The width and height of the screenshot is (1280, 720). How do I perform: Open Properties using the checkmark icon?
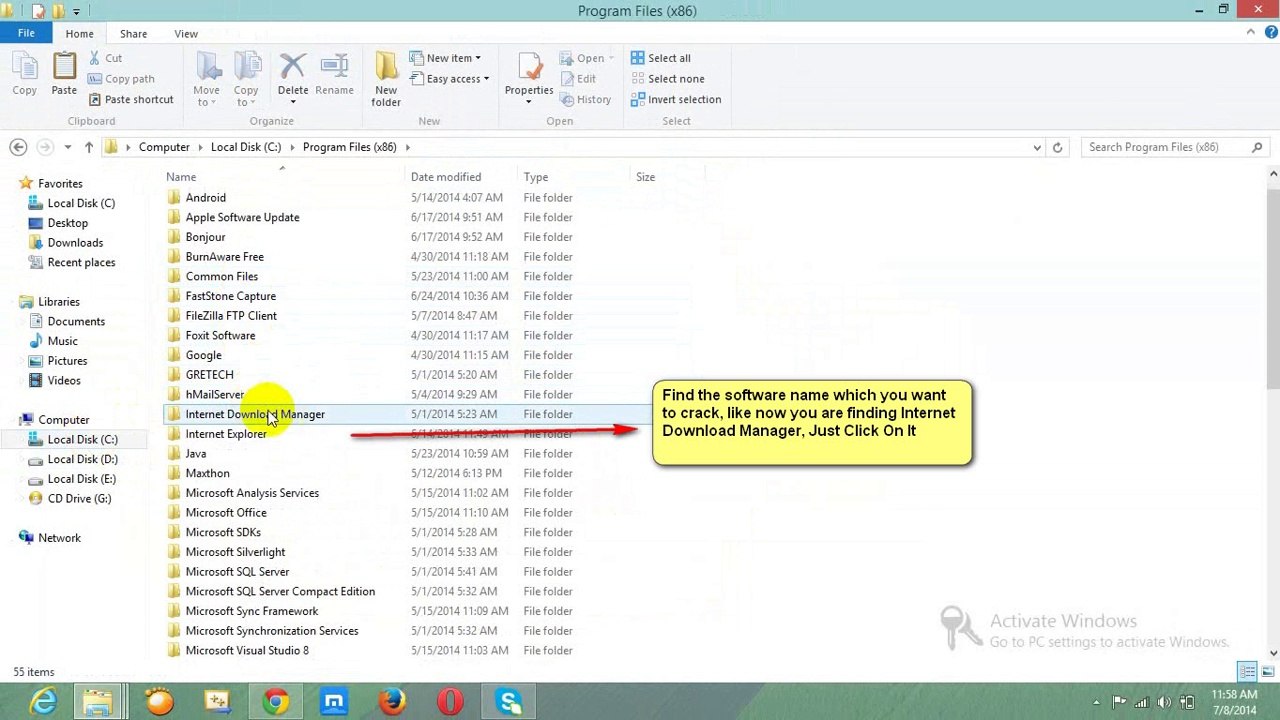point(529,66)
